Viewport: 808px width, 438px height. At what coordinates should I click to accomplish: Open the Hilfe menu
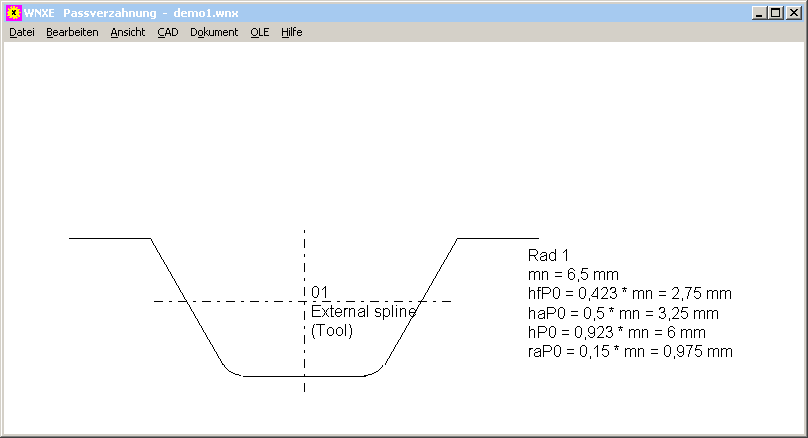pyautogui.click(x=292, y=32)
